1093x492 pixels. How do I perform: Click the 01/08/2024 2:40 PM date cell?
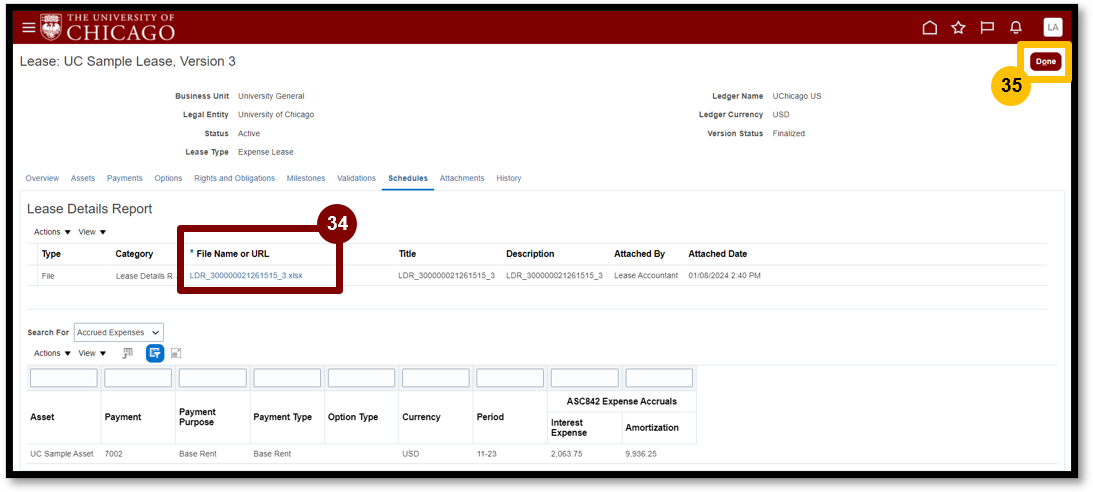pyautogui.click(x=724, y=276)
